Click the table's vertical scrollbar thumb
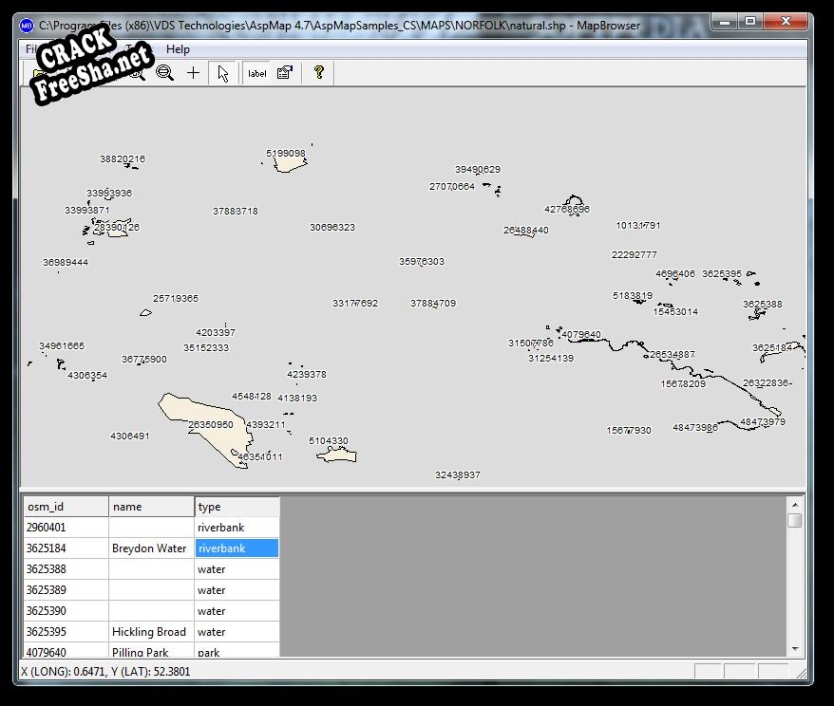Viewport: 834px width, 706px height. [x=795, y=521]
